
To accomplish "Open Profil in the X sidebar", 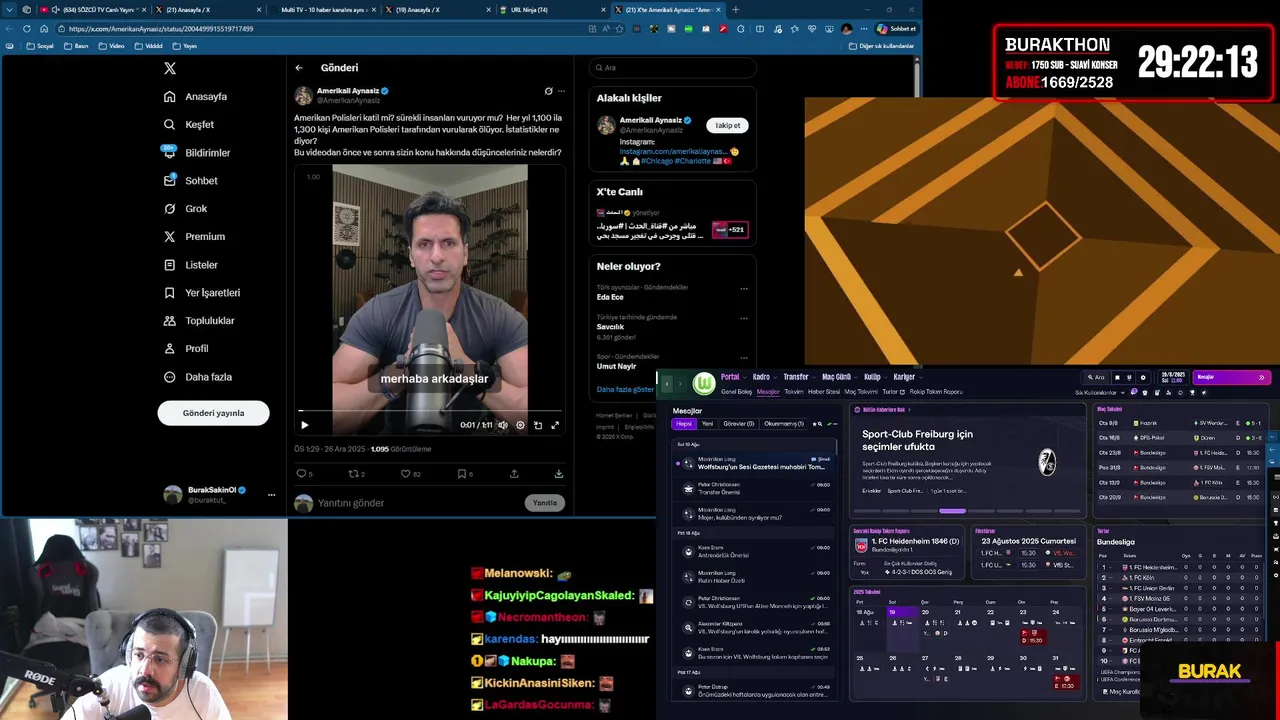I will tap(186, 349).
